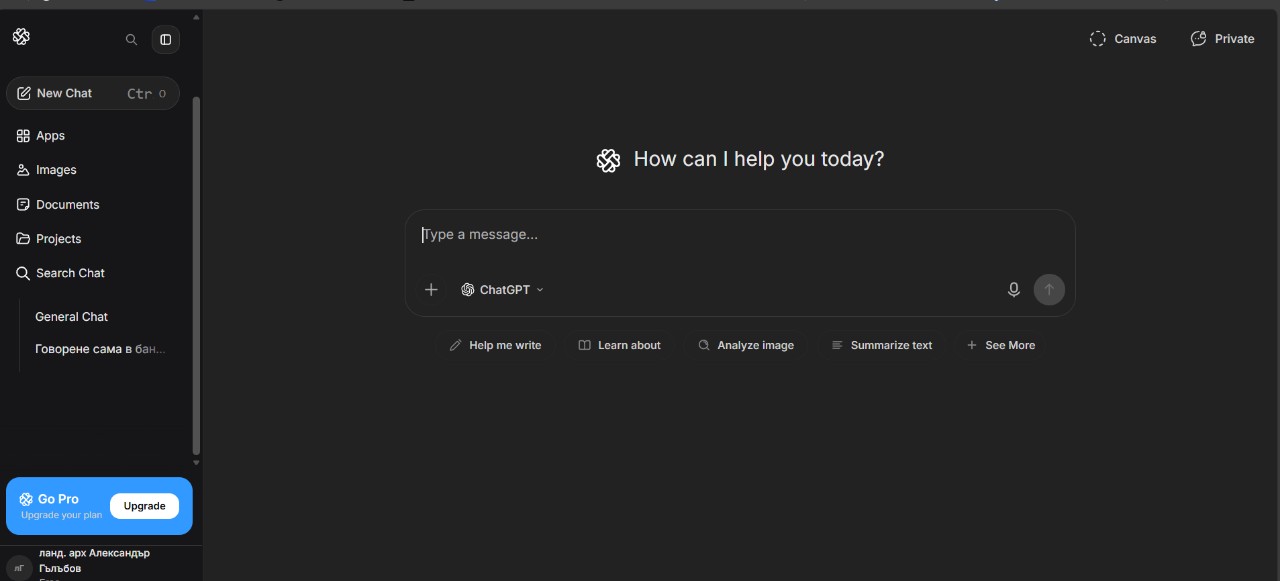
Task: Click the plus attach icon in message box
Action: (431, 290)
